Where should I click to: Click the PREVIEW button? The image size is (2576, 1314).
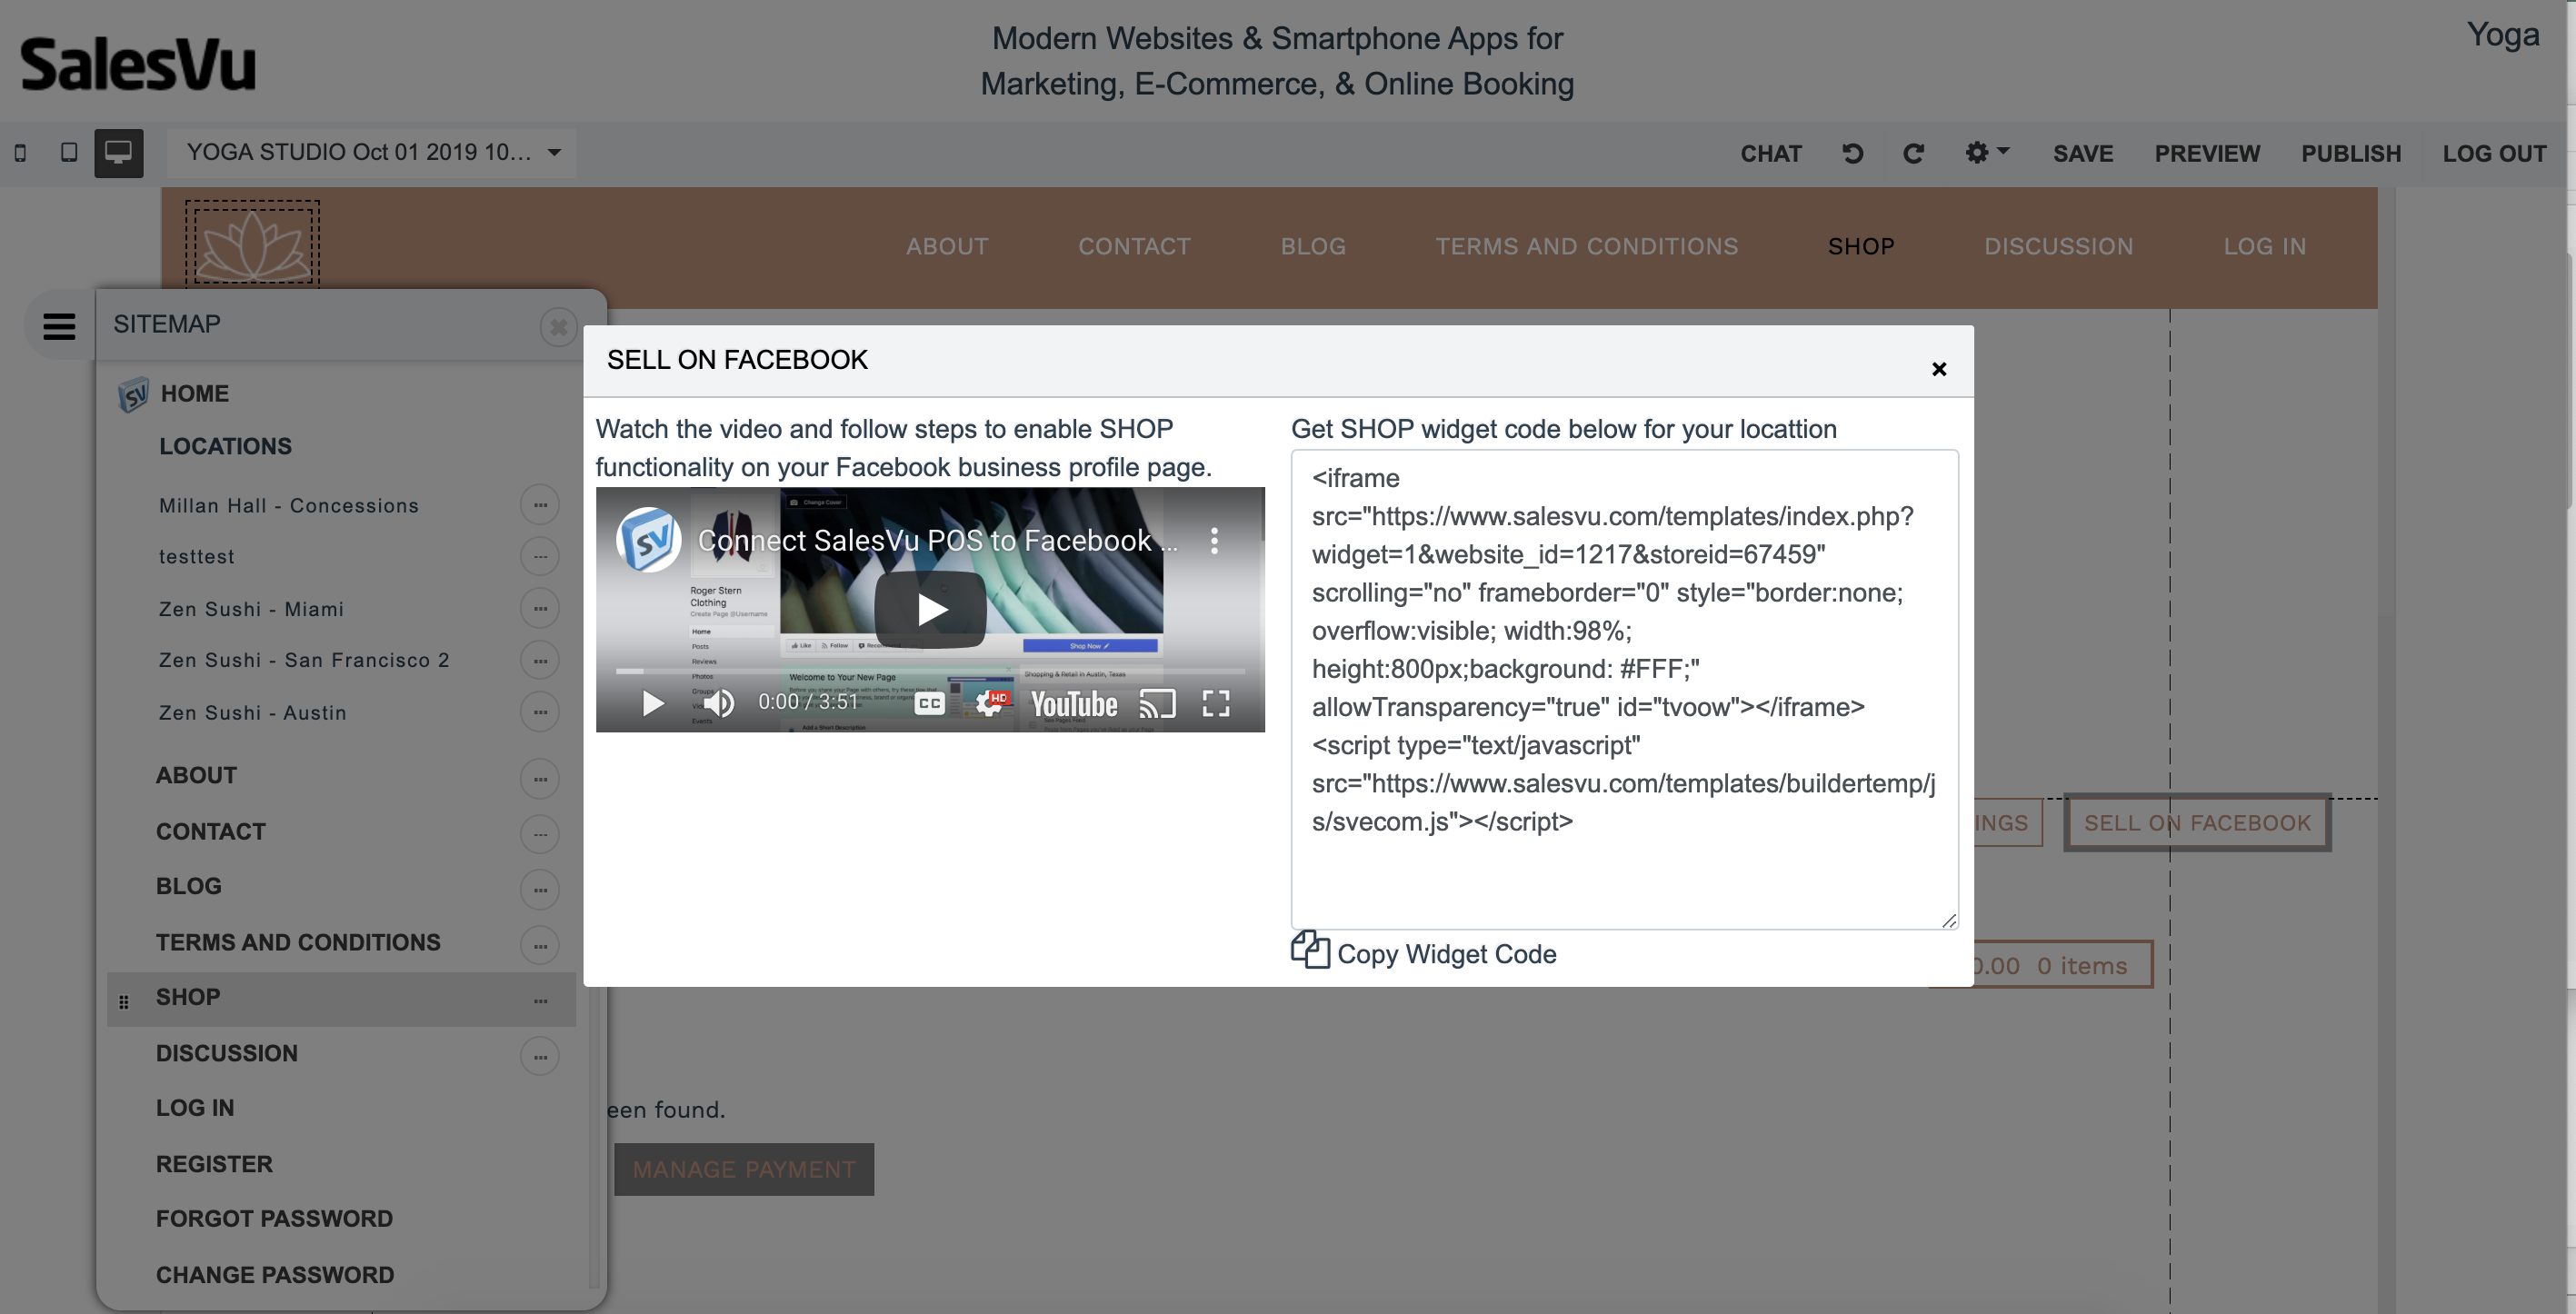pyautogui.click(x=2206, y=154)
